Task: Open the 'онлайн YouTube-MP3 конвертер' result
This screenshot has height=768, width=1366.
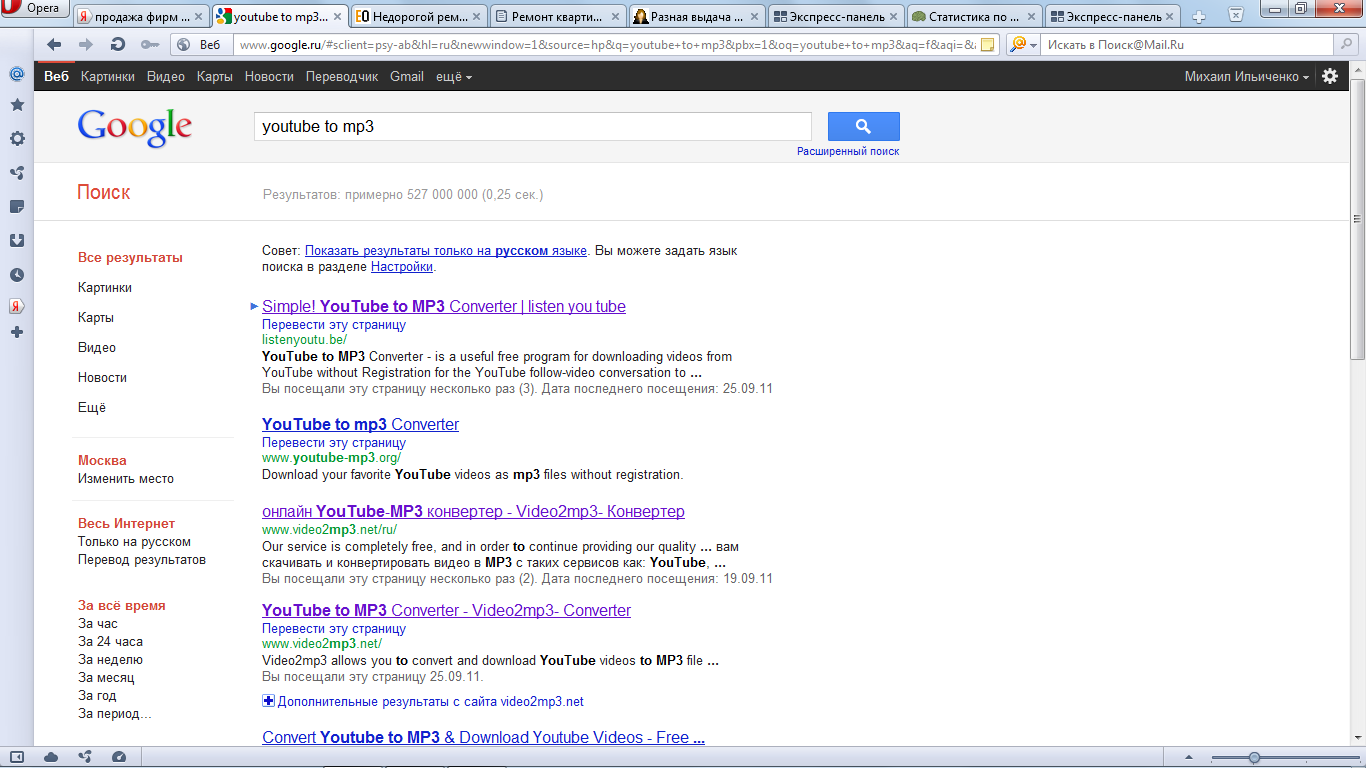Action: [473, 511]
